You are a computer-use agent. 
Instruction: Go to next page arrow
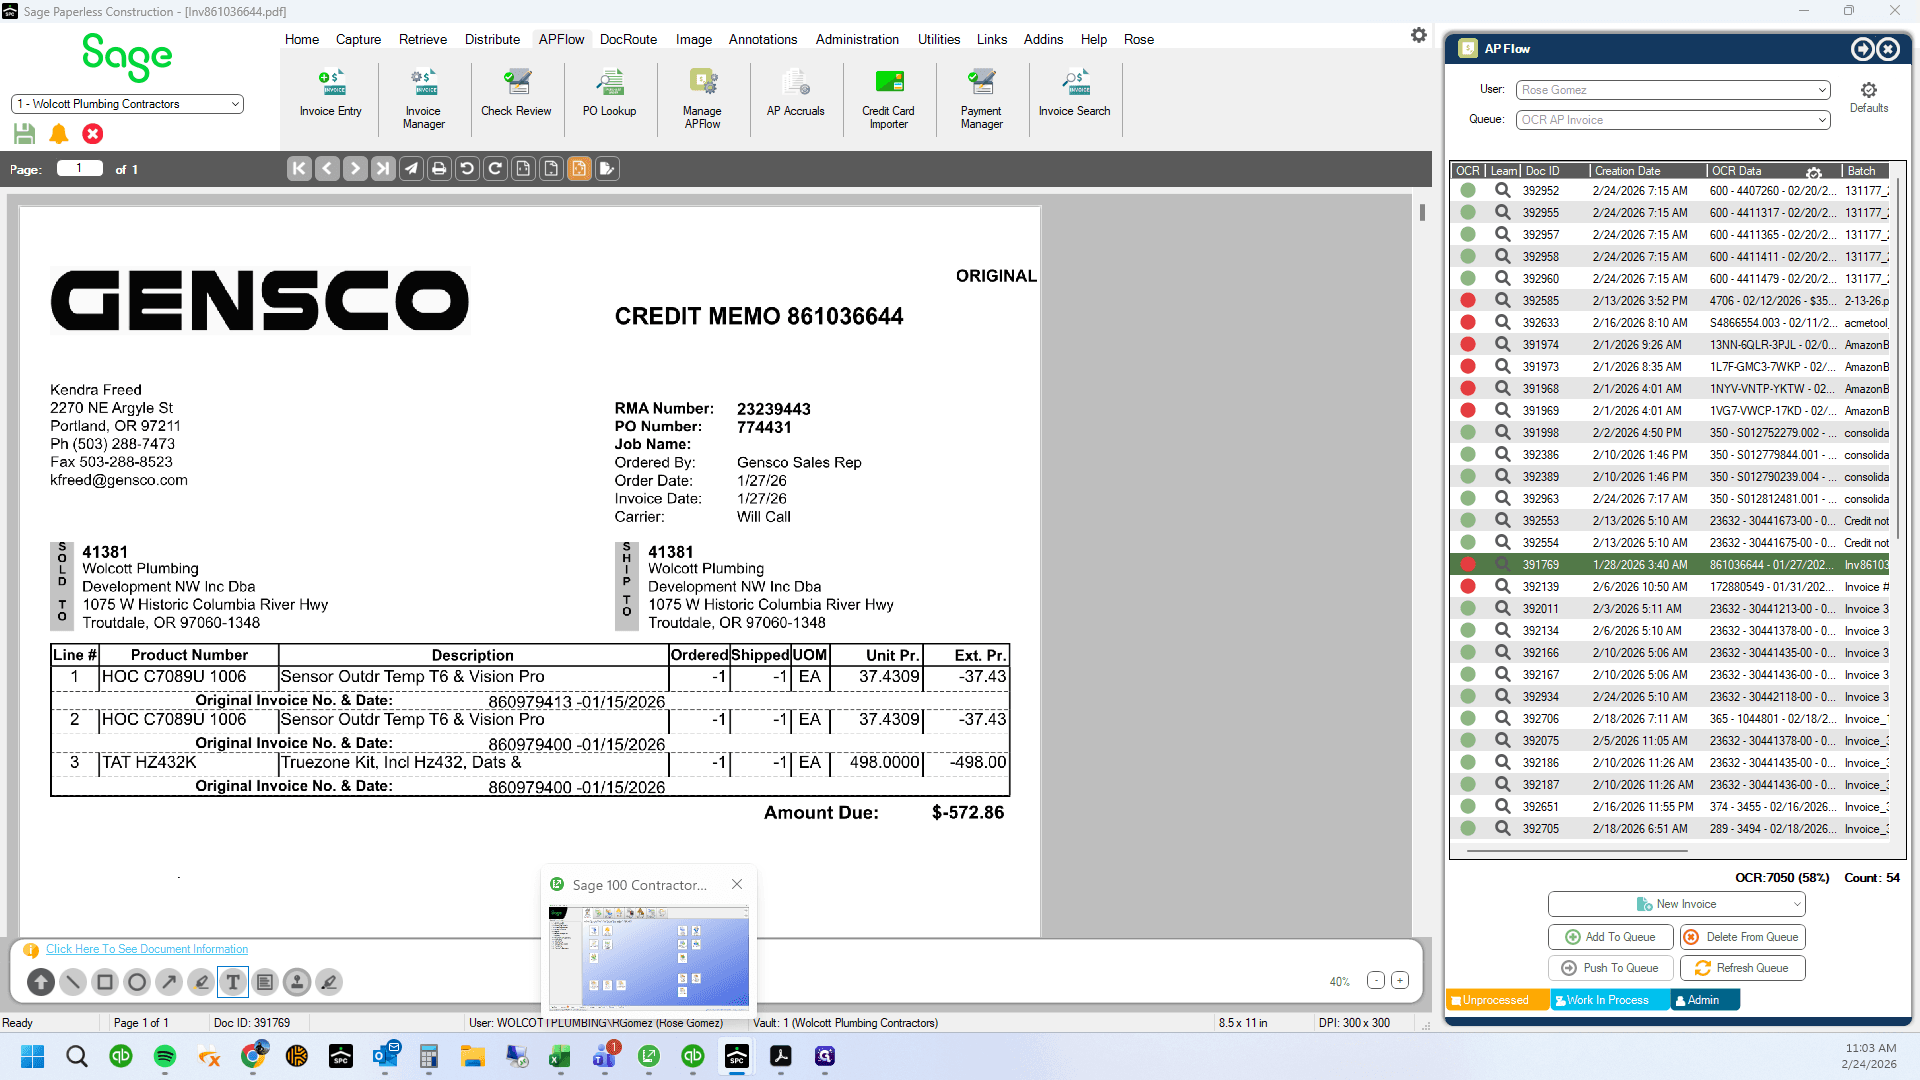coord(355,169)
